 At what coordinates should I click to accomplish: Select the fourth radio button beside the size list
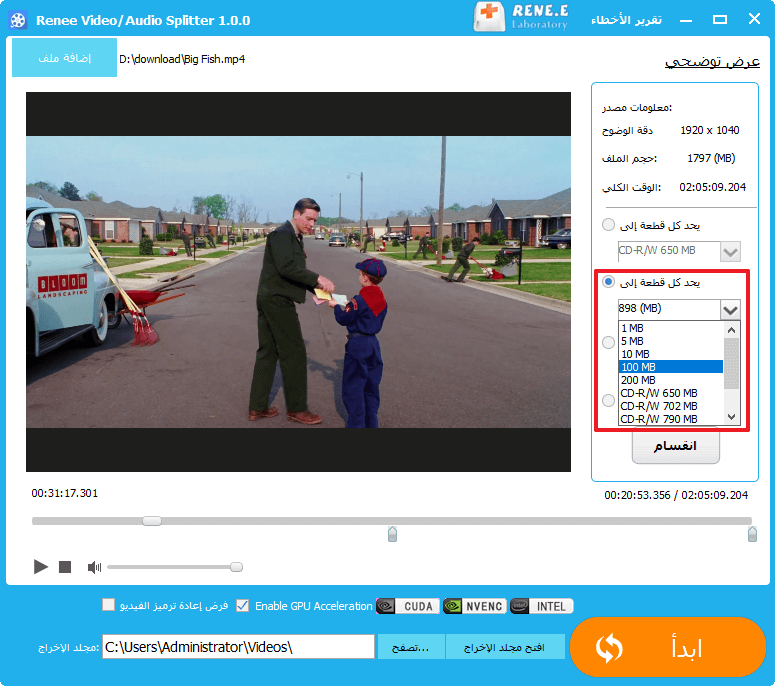tap(608, 400)
